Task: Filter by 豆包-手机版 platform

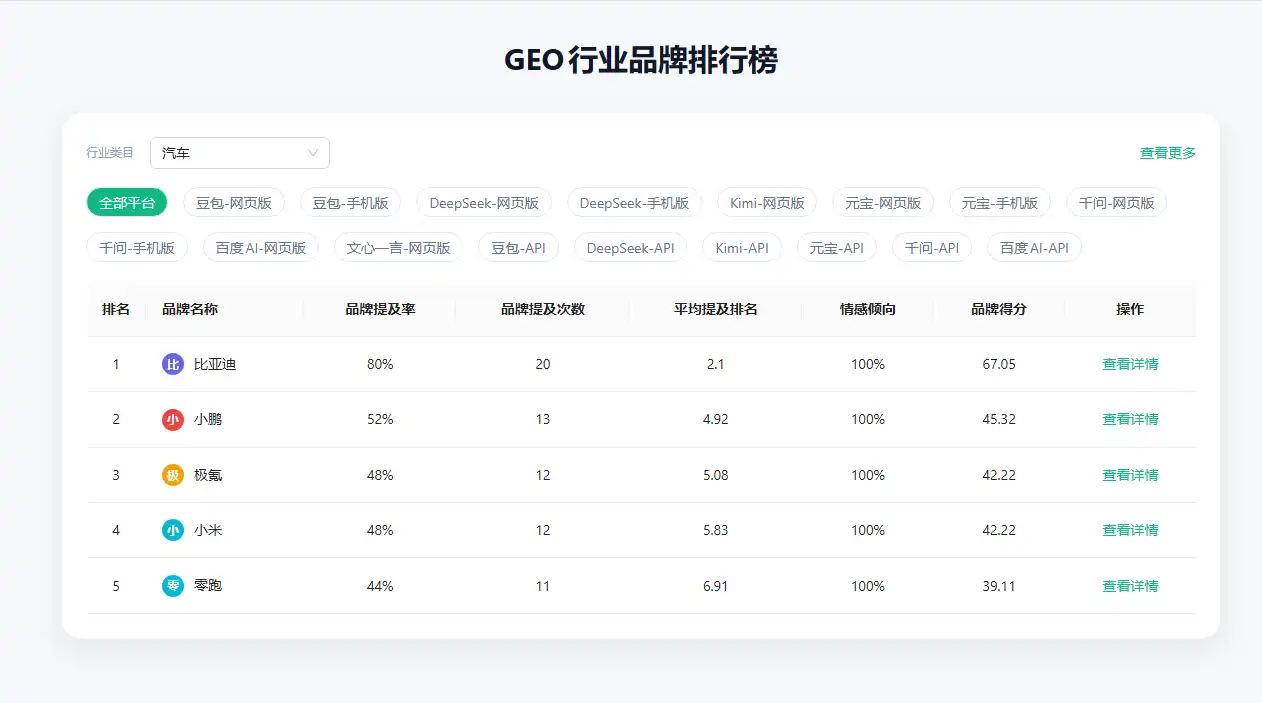Action: (351, 203)
